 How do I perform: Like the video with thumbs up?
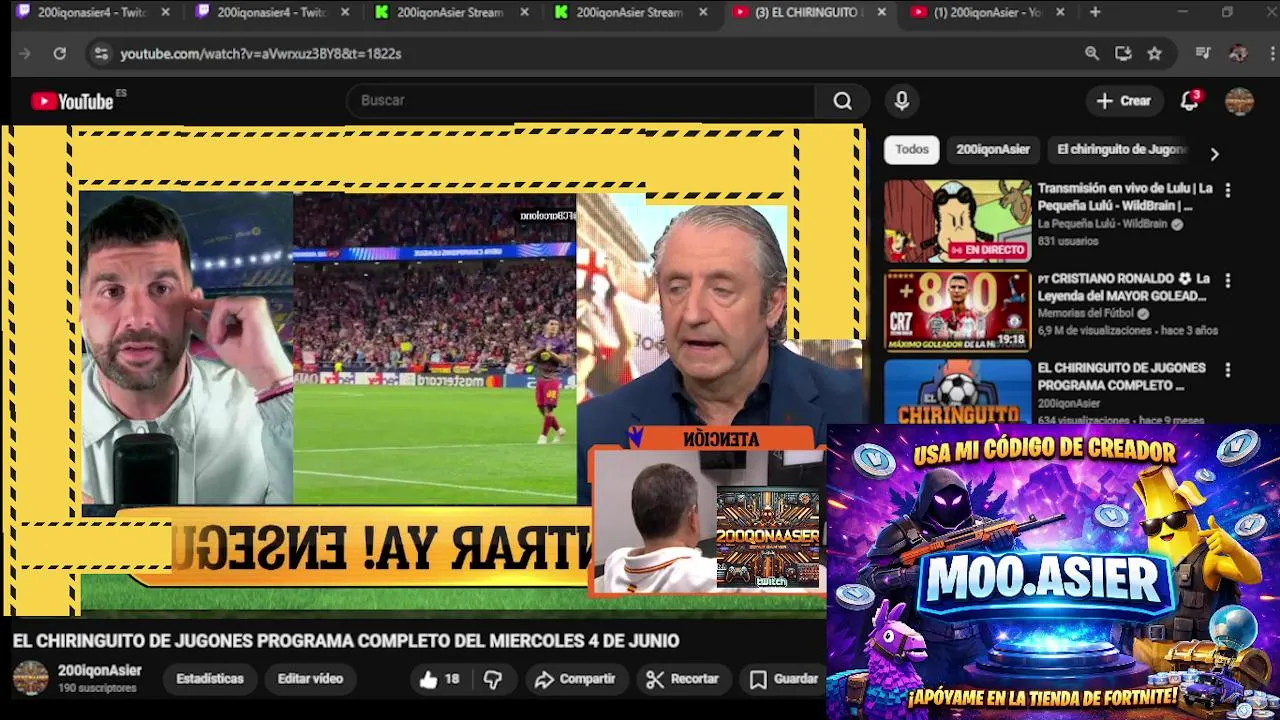tap(439, 679)
